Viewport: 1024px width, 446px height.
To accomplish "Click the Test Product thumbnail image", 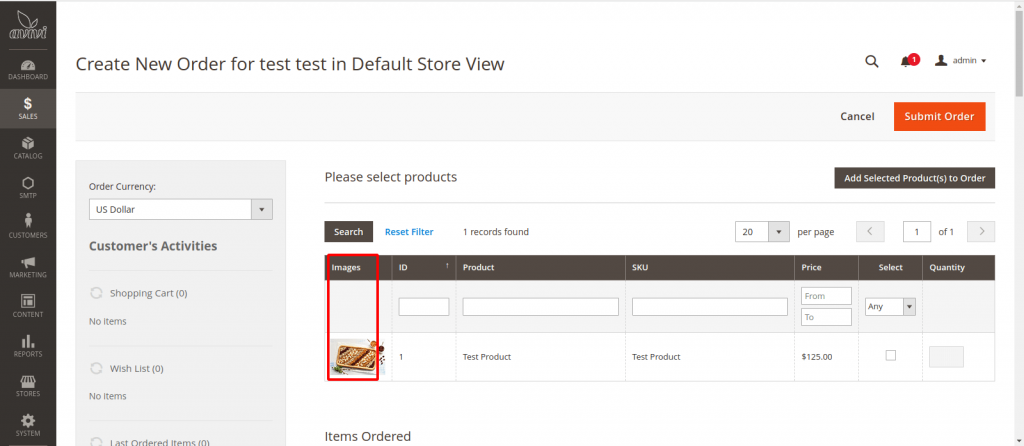I will pyautogui.click(x=357, y=357).
